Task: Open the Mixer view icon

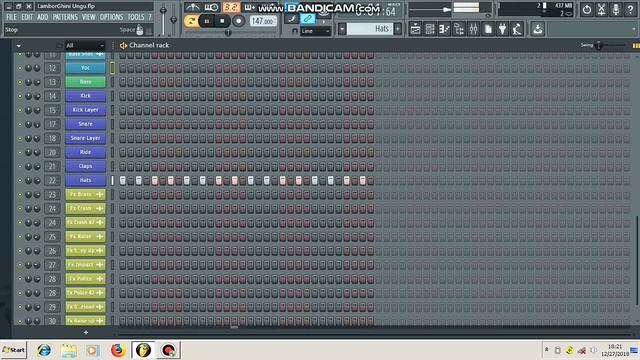Action: [473, 29]
